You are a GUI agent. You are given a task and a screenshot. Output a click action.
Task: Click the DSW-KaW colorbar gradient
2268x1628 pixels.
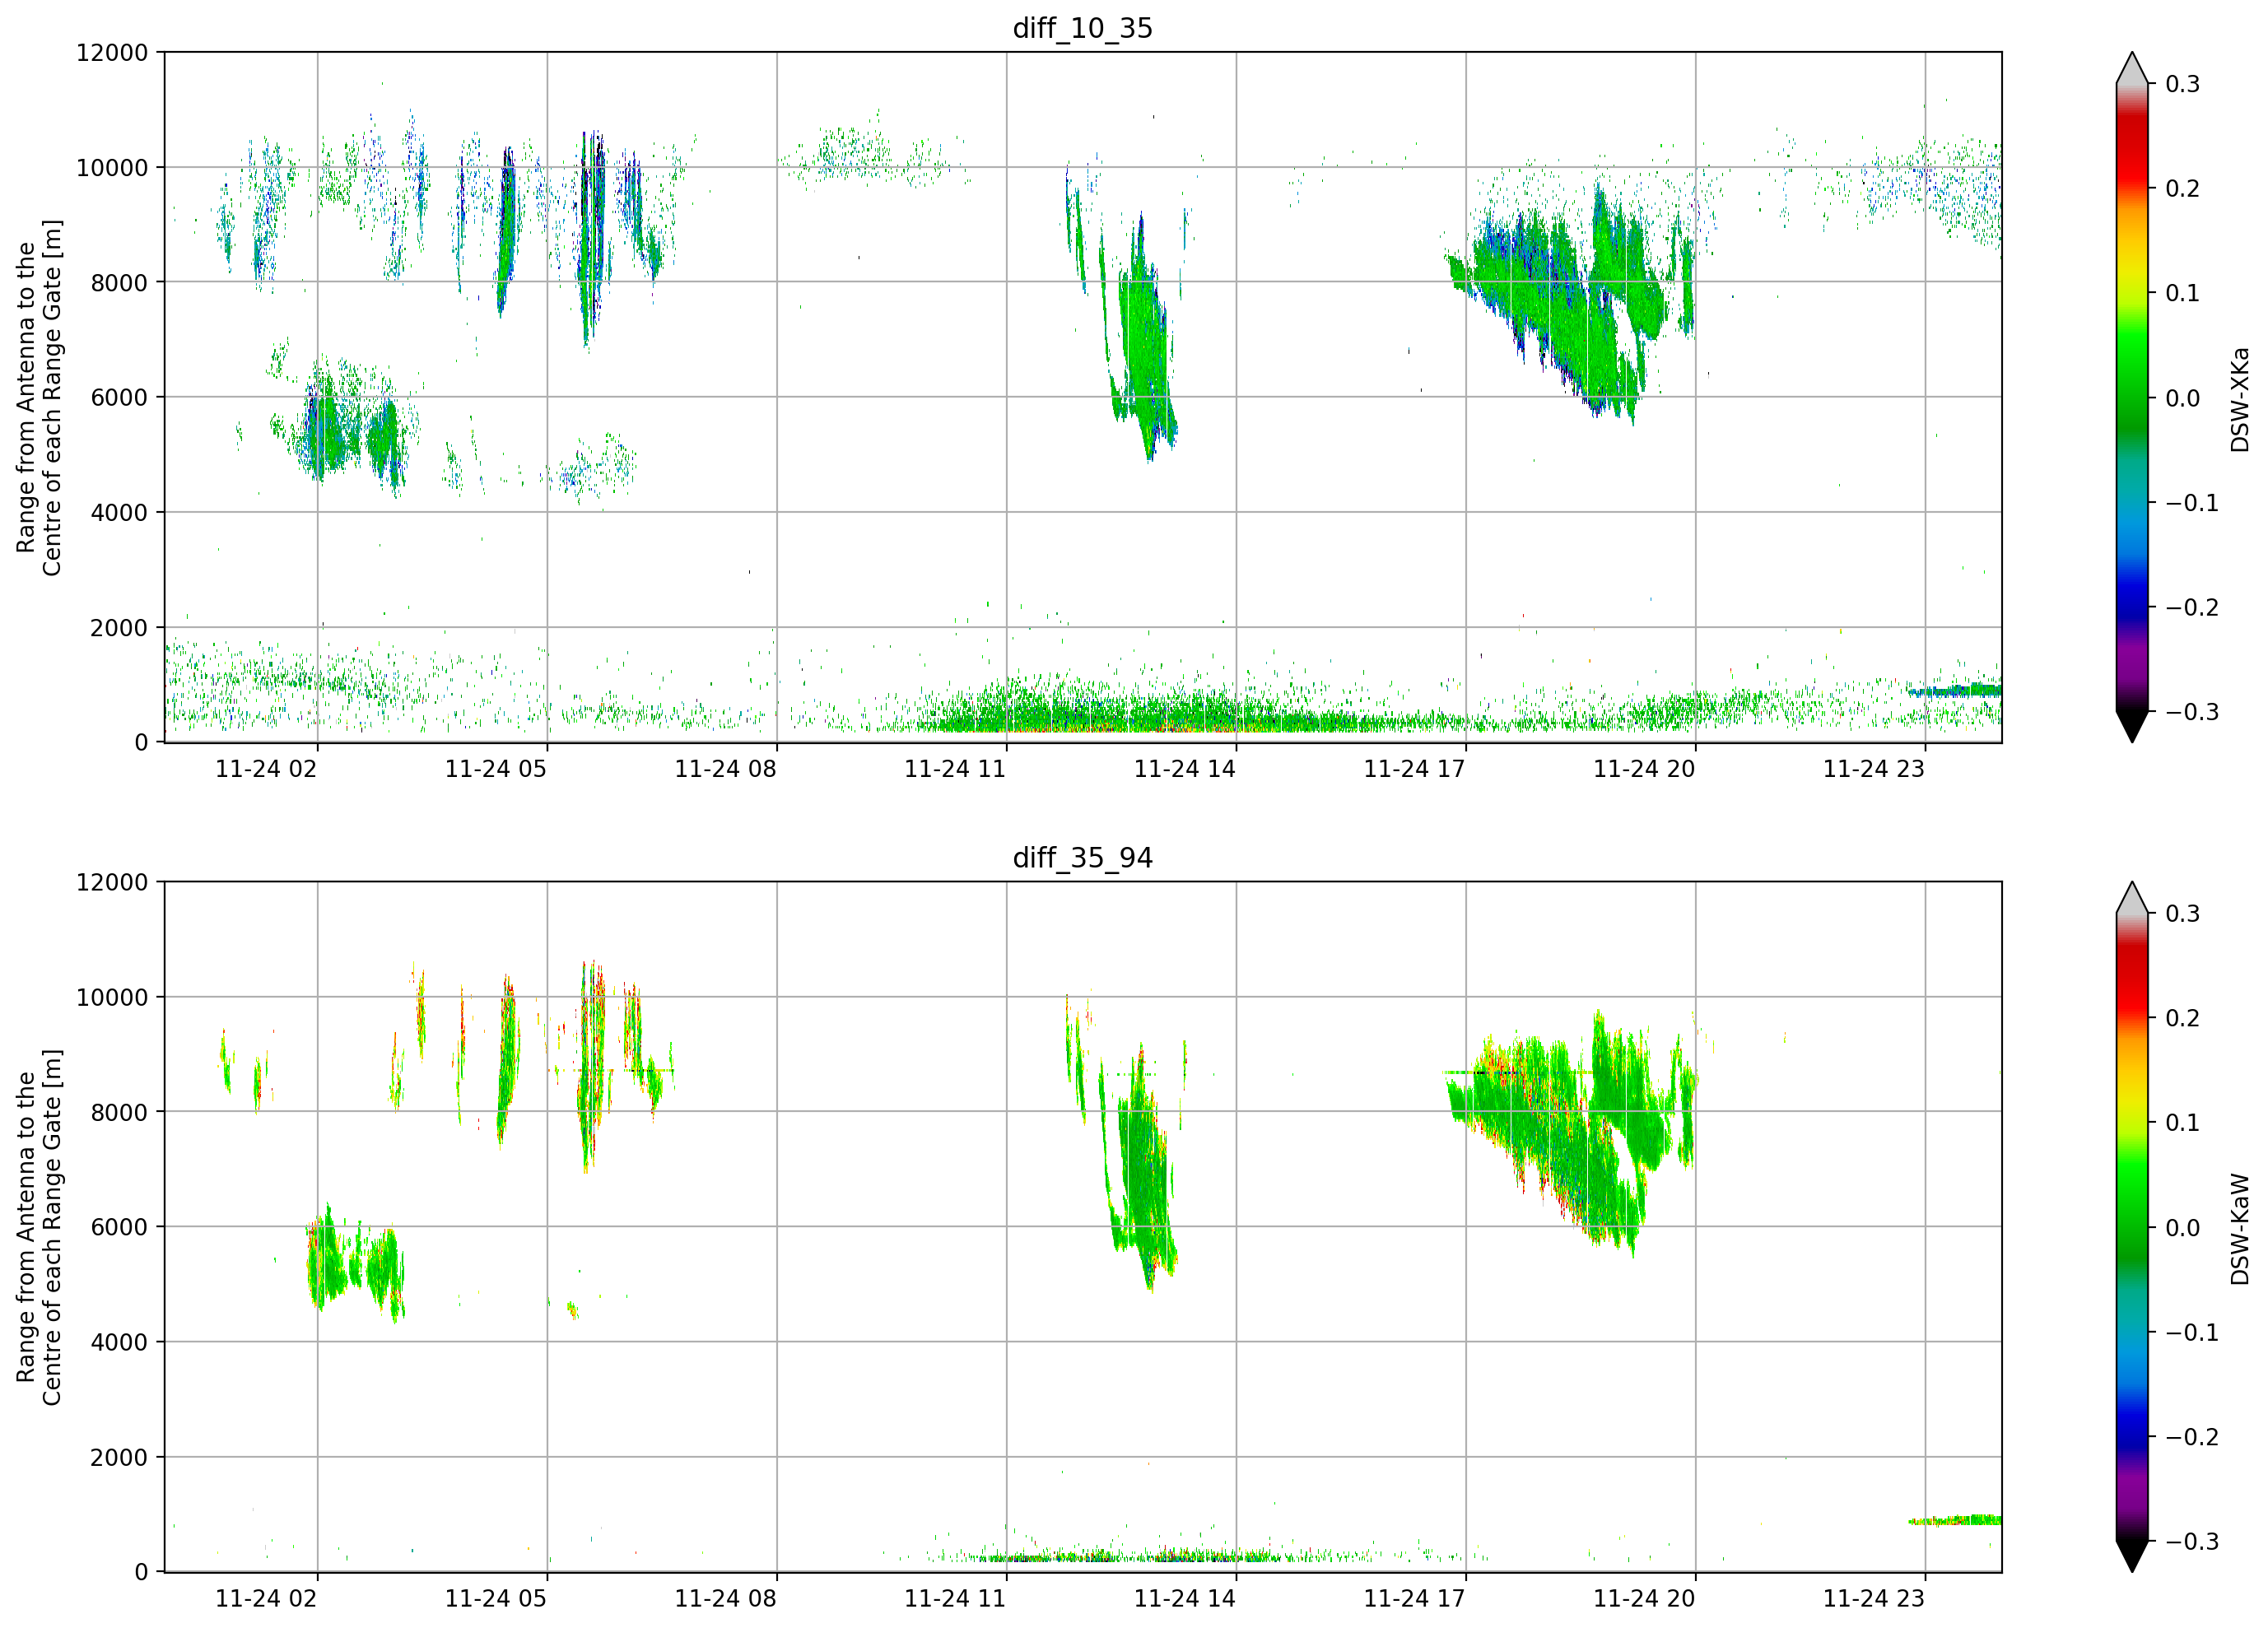(2132, 1227)
